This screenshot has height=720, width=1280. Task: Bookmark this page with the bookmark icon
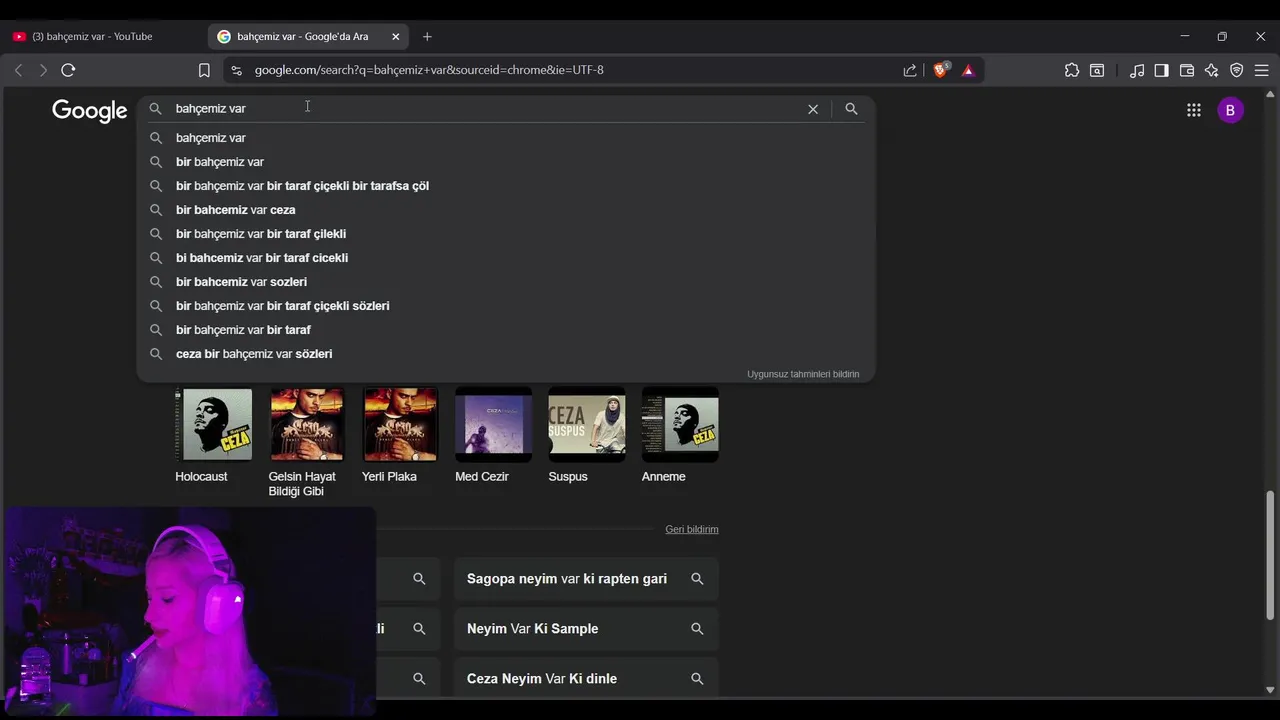click(x=204, y=70)
